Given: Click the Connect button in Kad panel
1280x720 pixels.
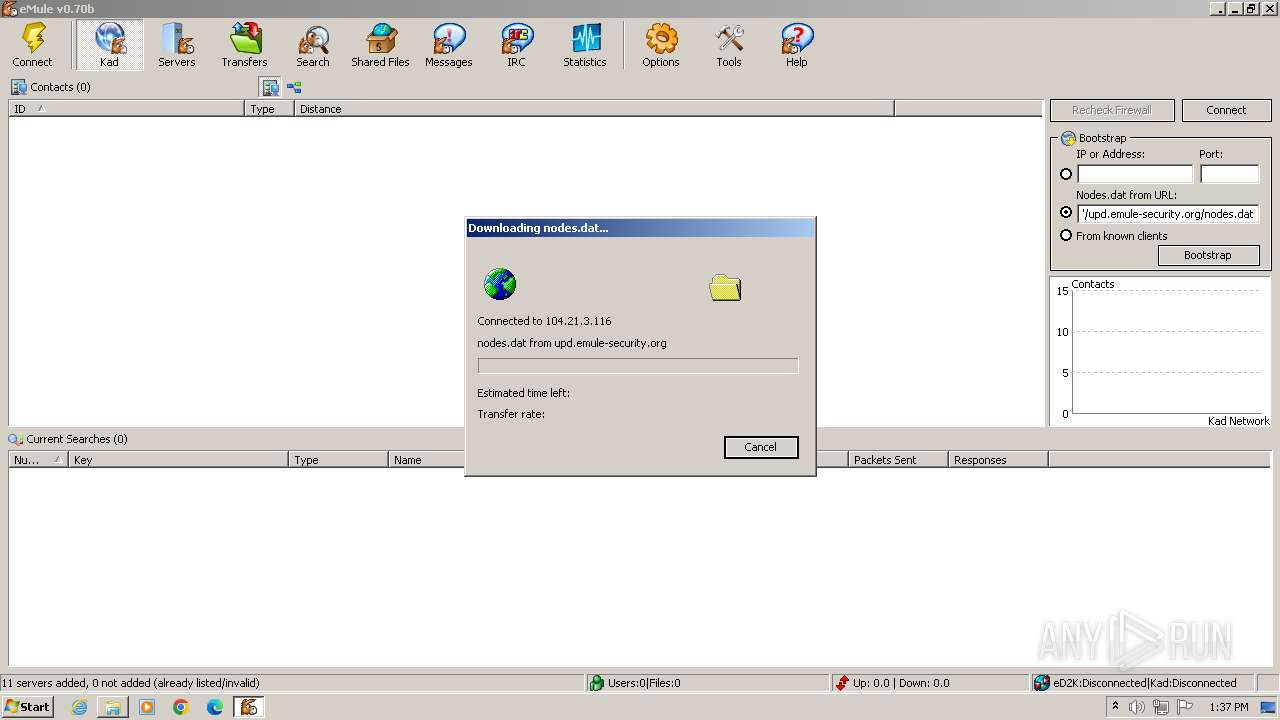Looking at the screenshot, I should (1226, 110).
